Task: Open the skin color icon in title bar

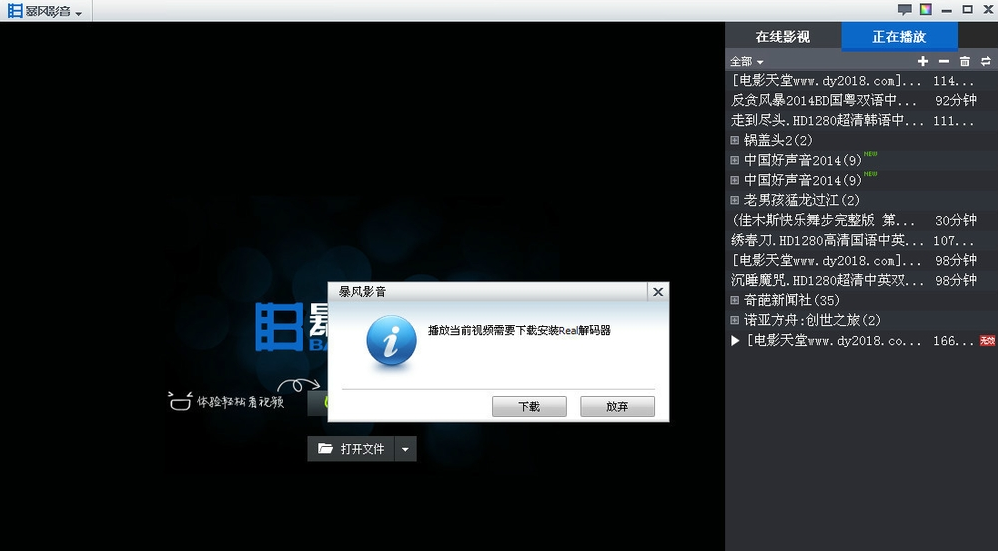Action: 925,10
